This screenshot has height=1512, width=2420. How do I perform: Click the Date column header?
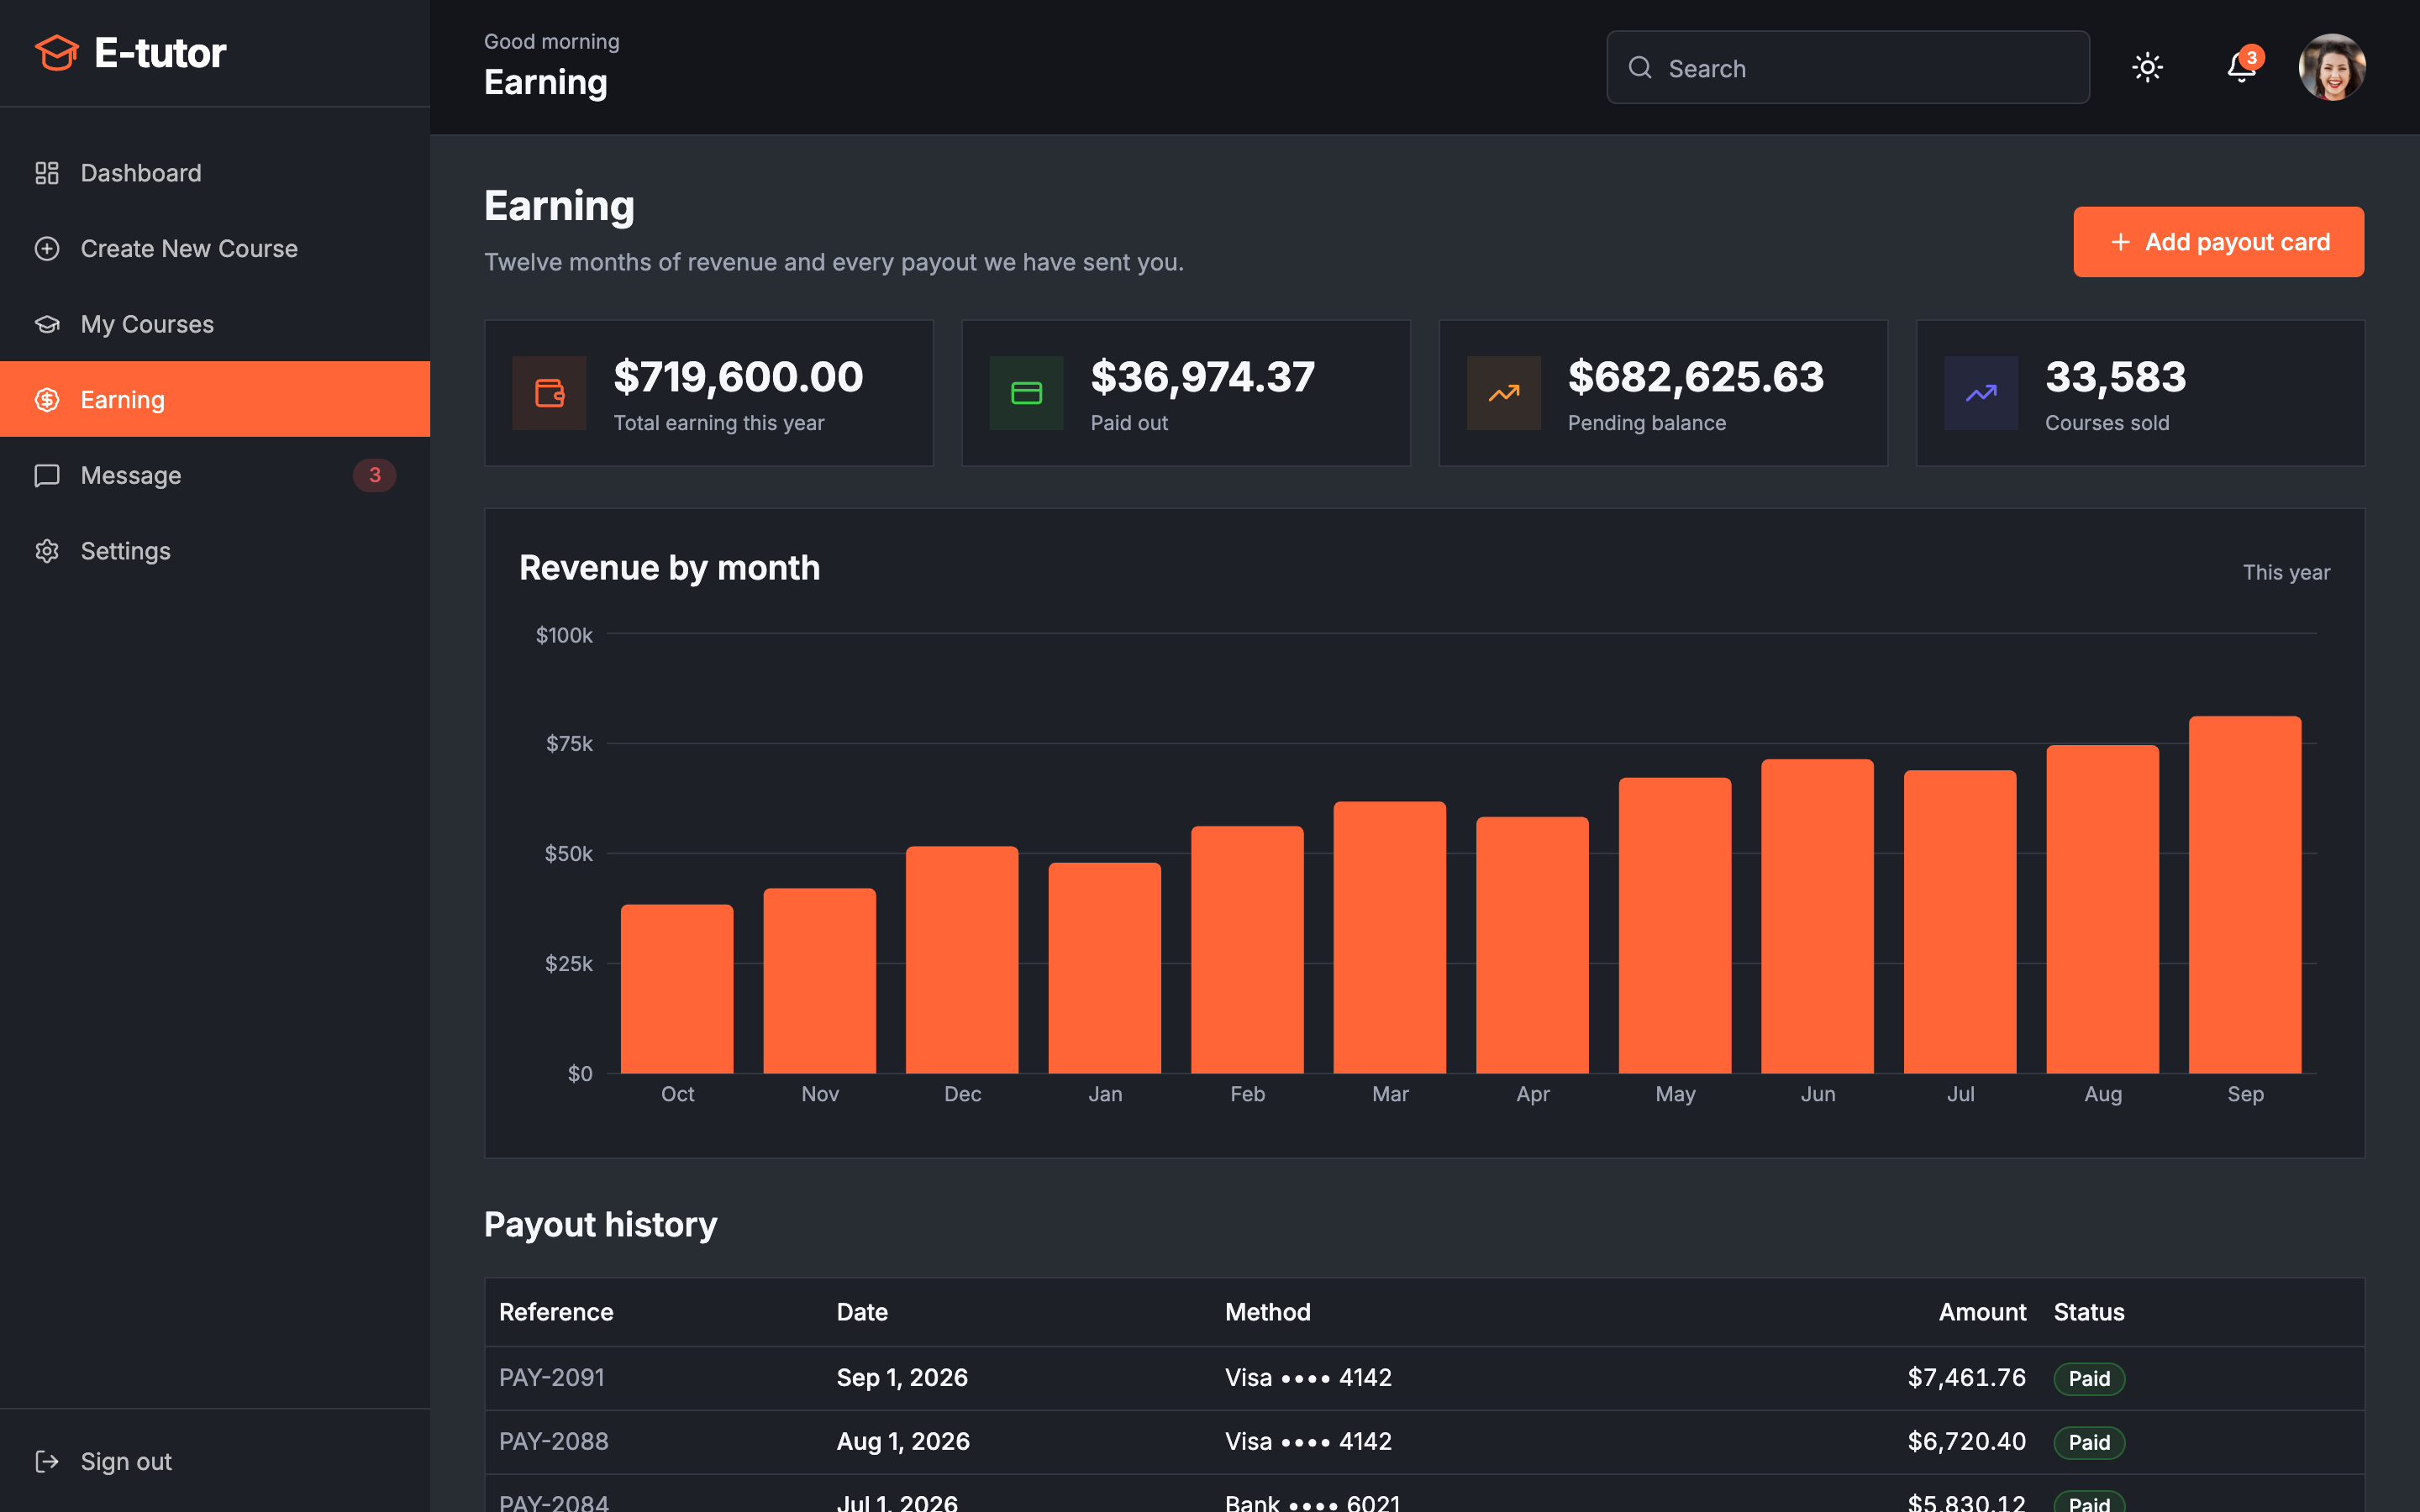point(862,1312)
